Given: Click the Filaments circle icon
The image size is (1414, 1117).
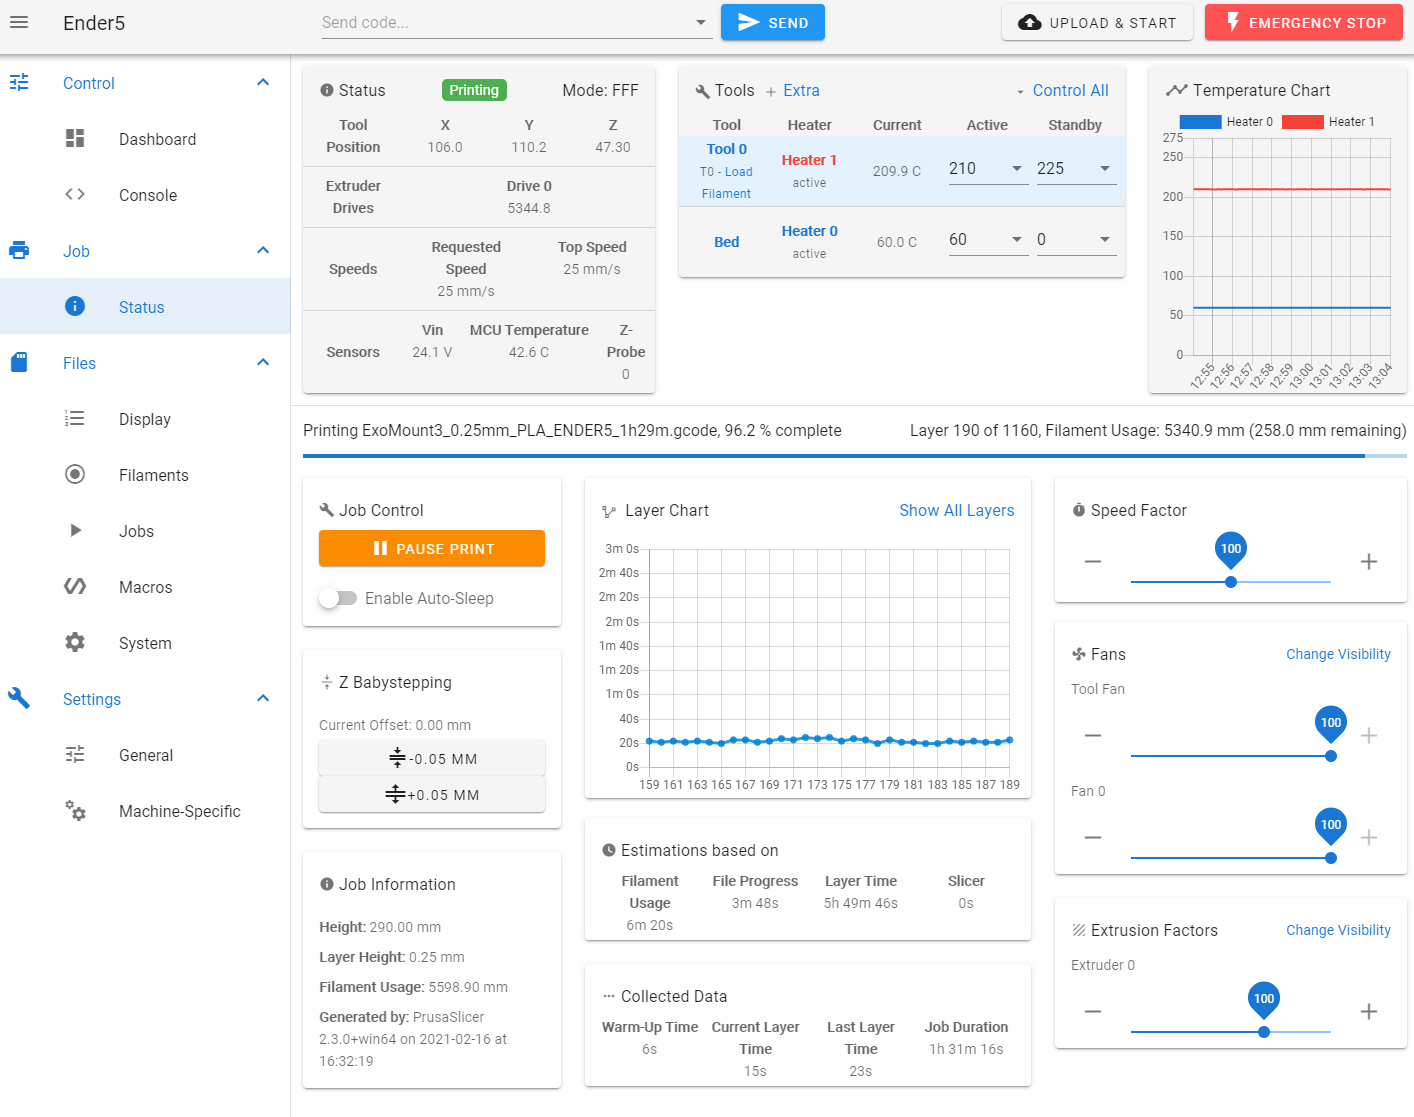Looking at the screenshot, I should click(75, 474).
